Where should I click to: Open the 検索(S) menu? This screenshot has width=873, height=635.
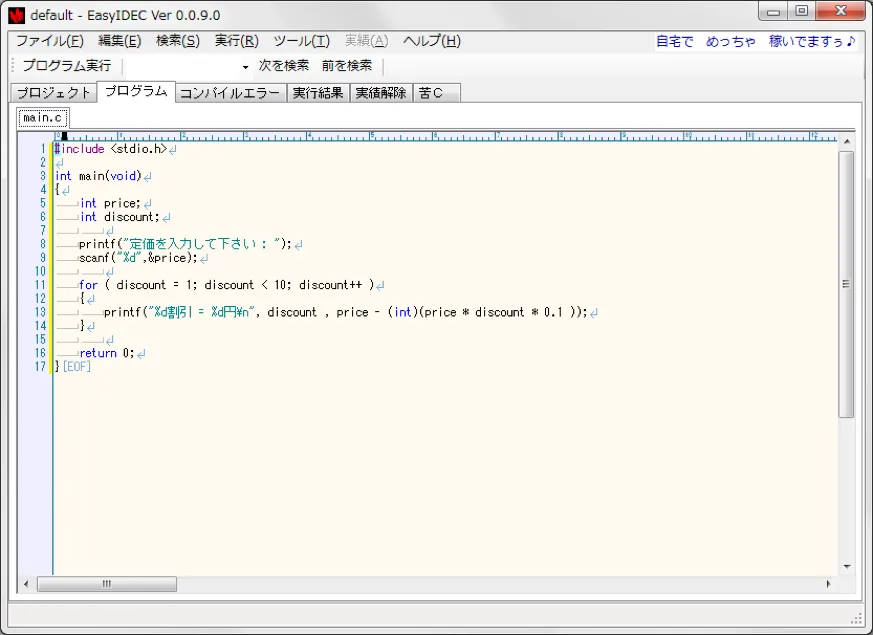pos(176,41)
